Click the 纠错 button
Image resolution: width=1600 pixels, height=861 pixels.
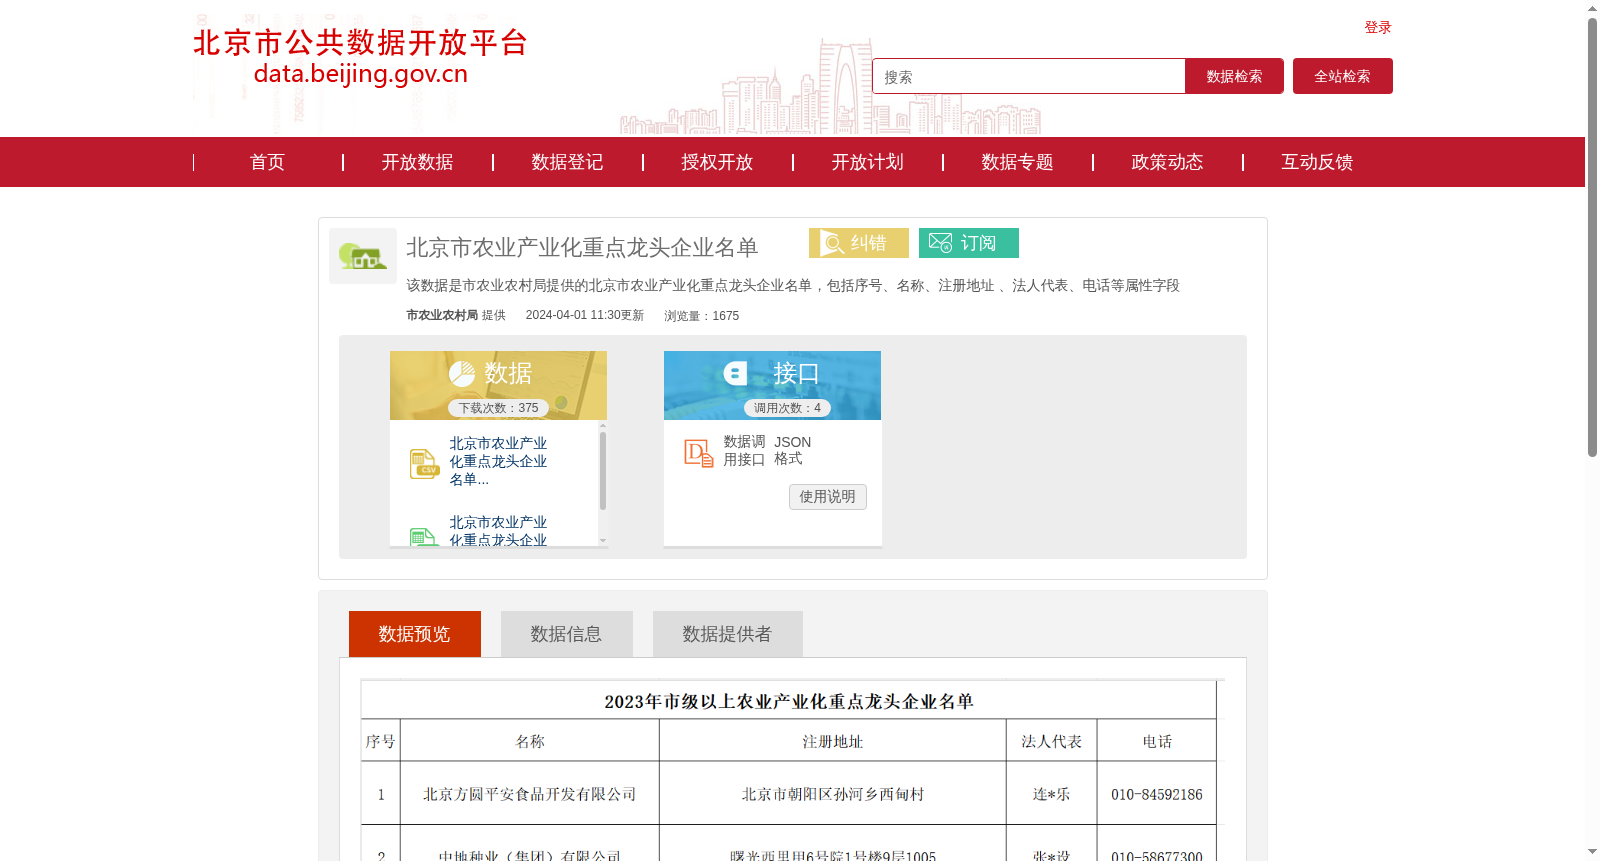coord(859,243)
